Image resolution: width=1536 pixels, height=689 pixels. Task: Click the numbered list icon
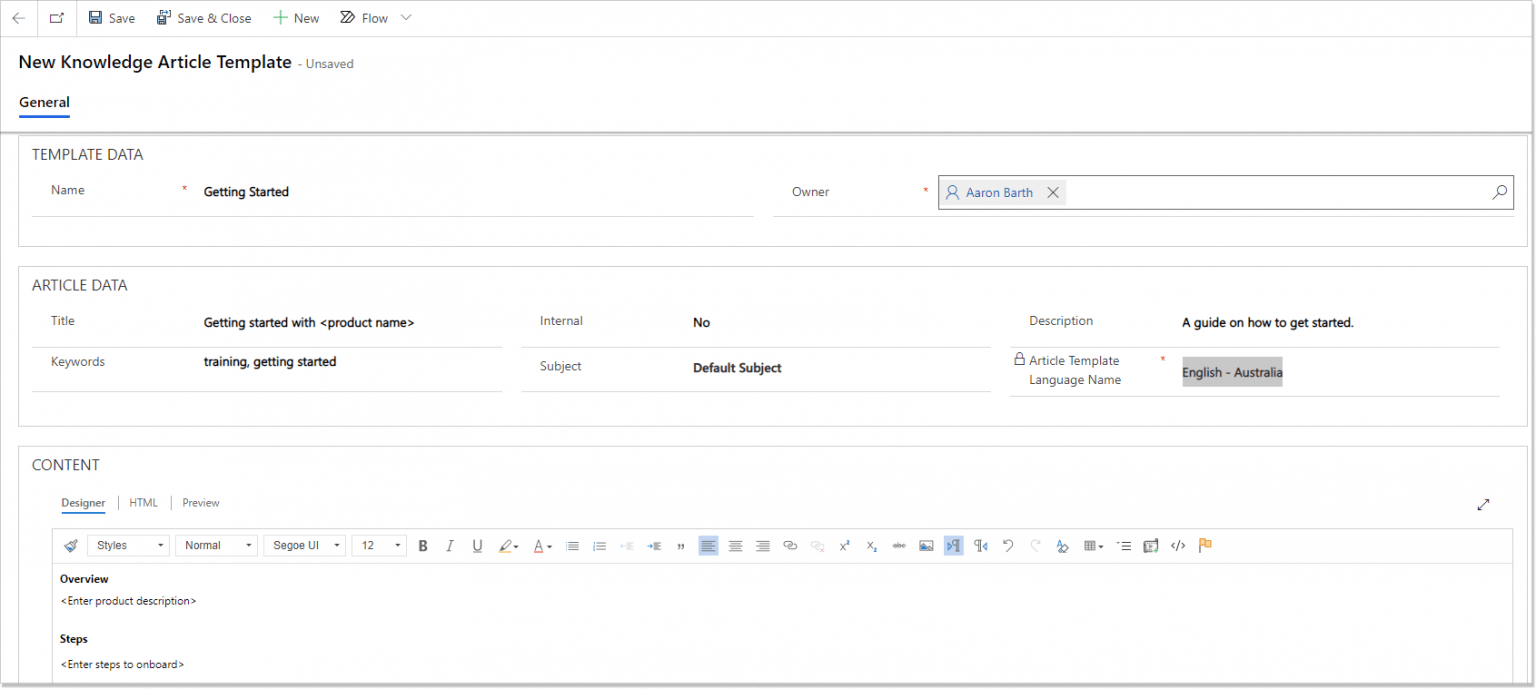[x=599, y=546]
